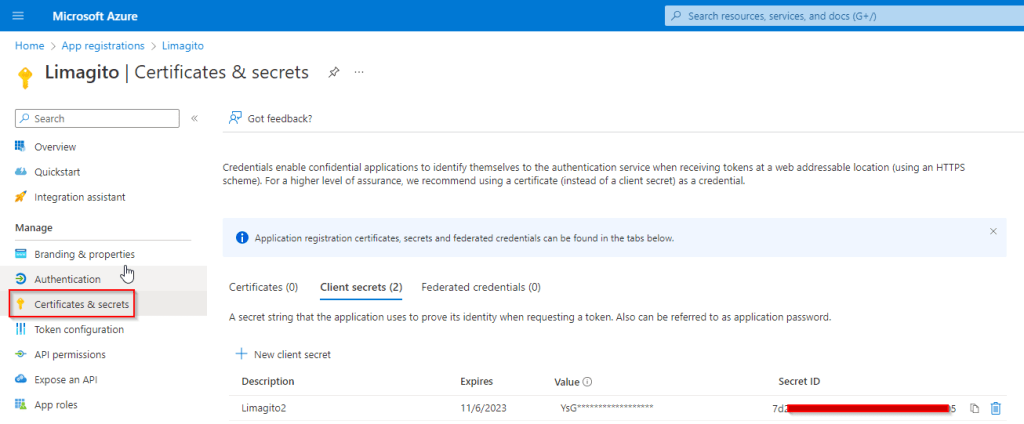The image size is (1024, 424).
Task: Go to Home breadcrumb link
Action: pos(29,46)
